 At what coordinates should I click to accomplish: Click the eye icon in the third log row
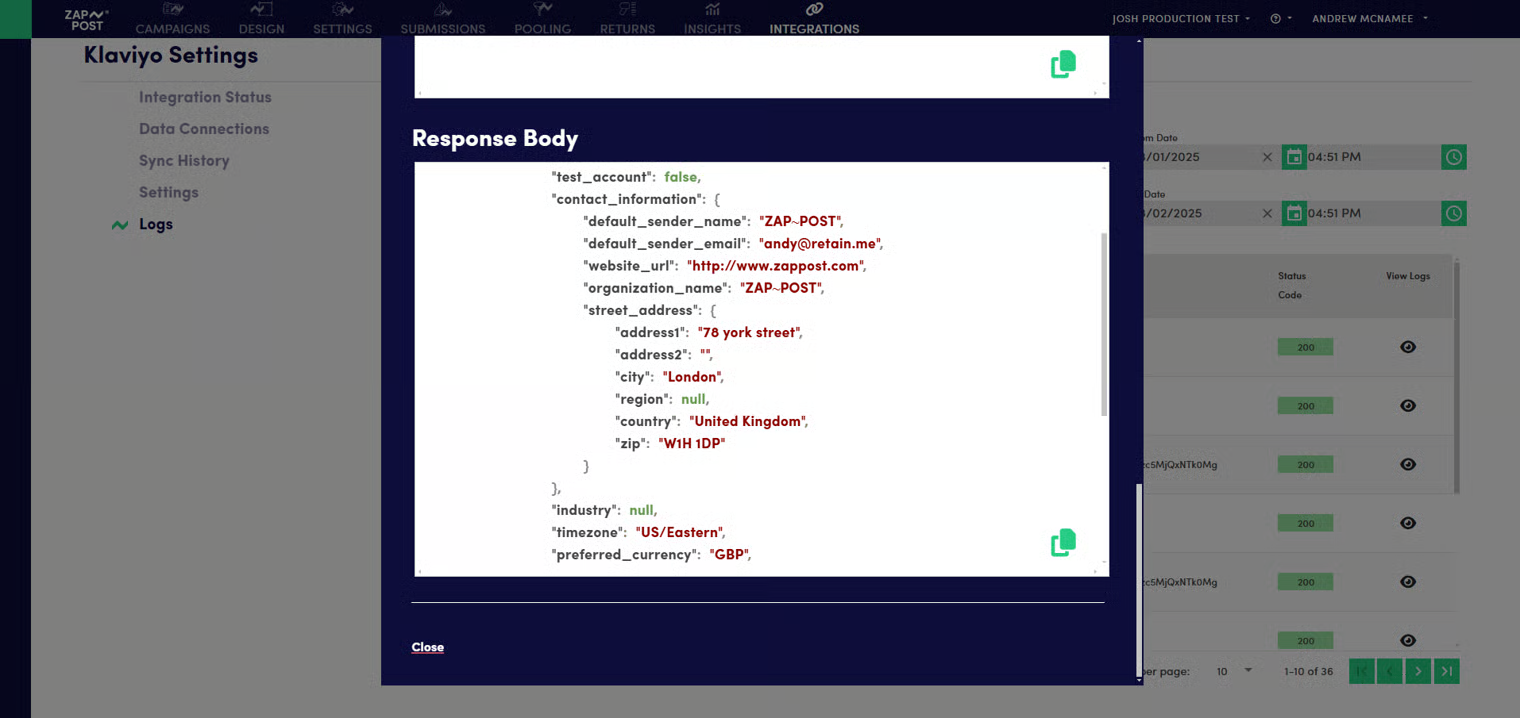point(1408,464)
